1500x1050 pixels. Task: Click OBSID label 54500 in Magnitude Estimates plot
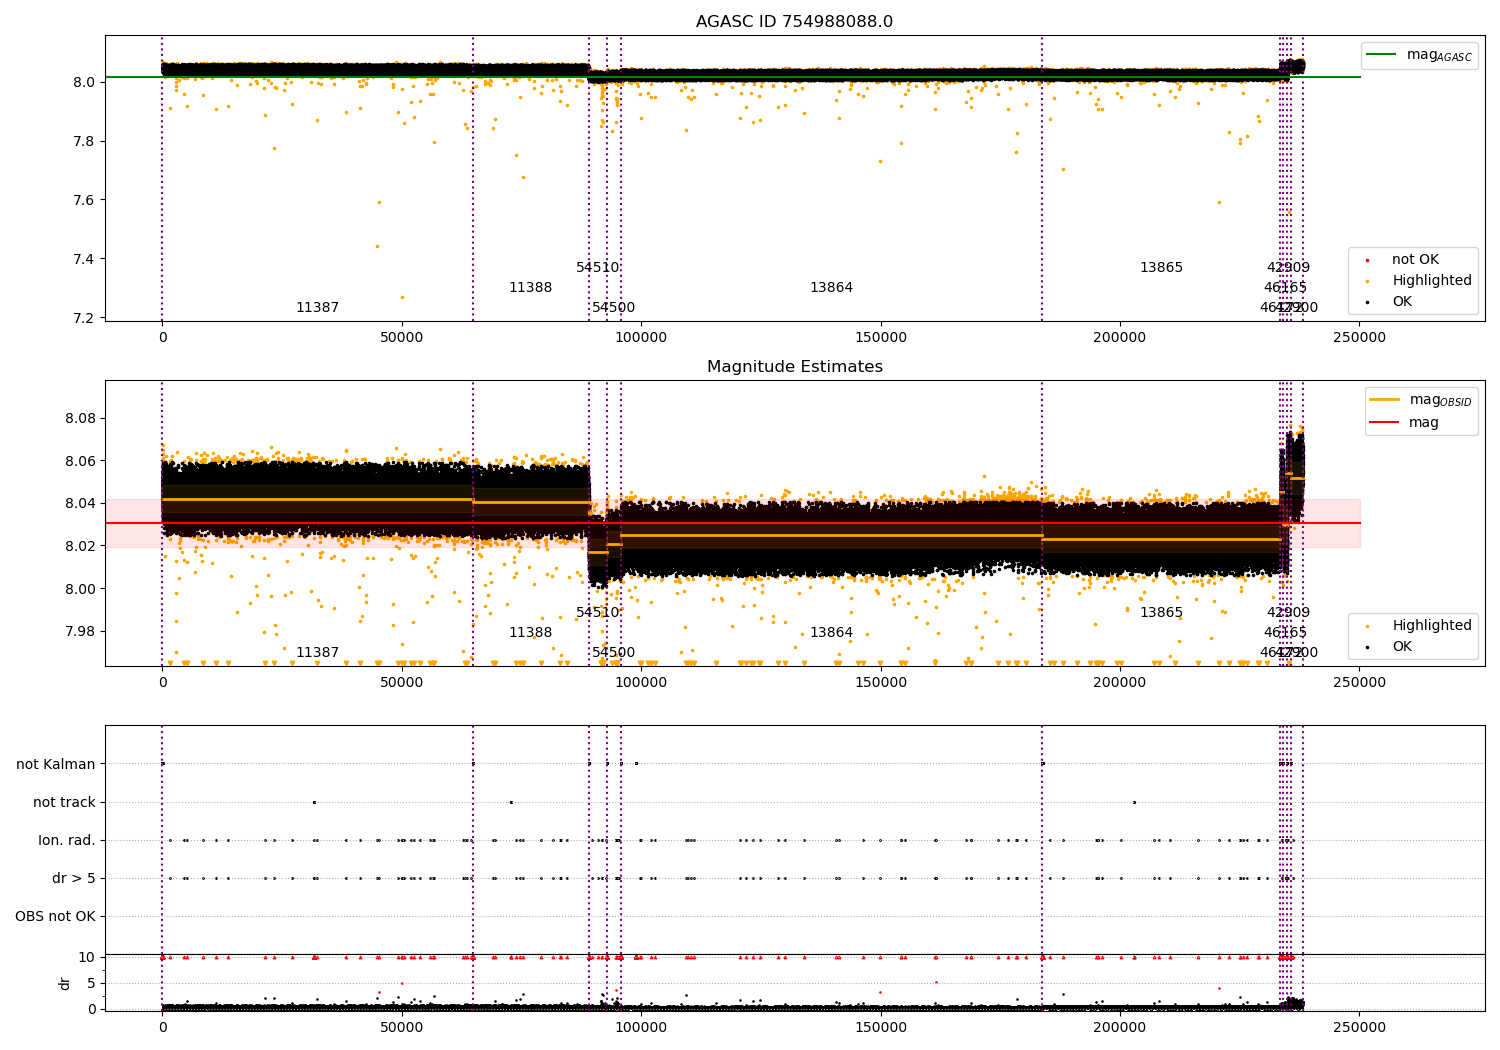[x=613, y=653]
